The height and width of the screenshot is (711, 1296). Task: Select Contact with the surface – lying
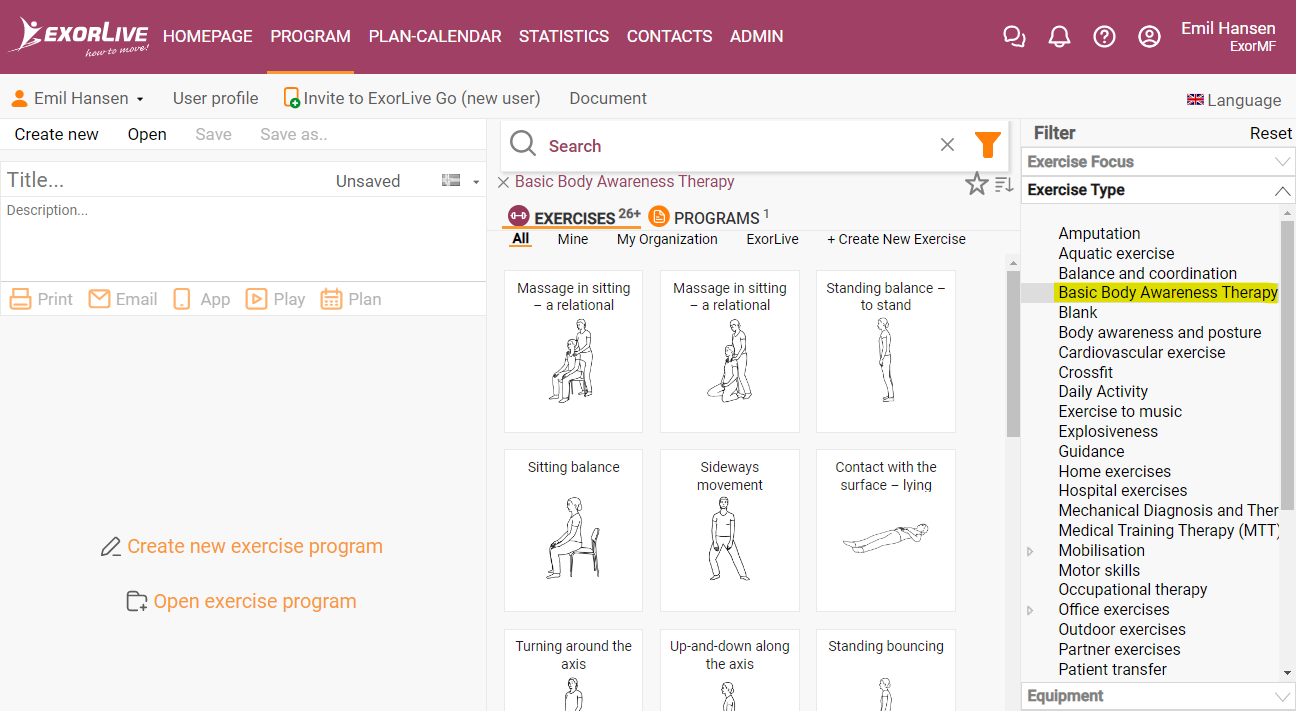pos(886,530)
